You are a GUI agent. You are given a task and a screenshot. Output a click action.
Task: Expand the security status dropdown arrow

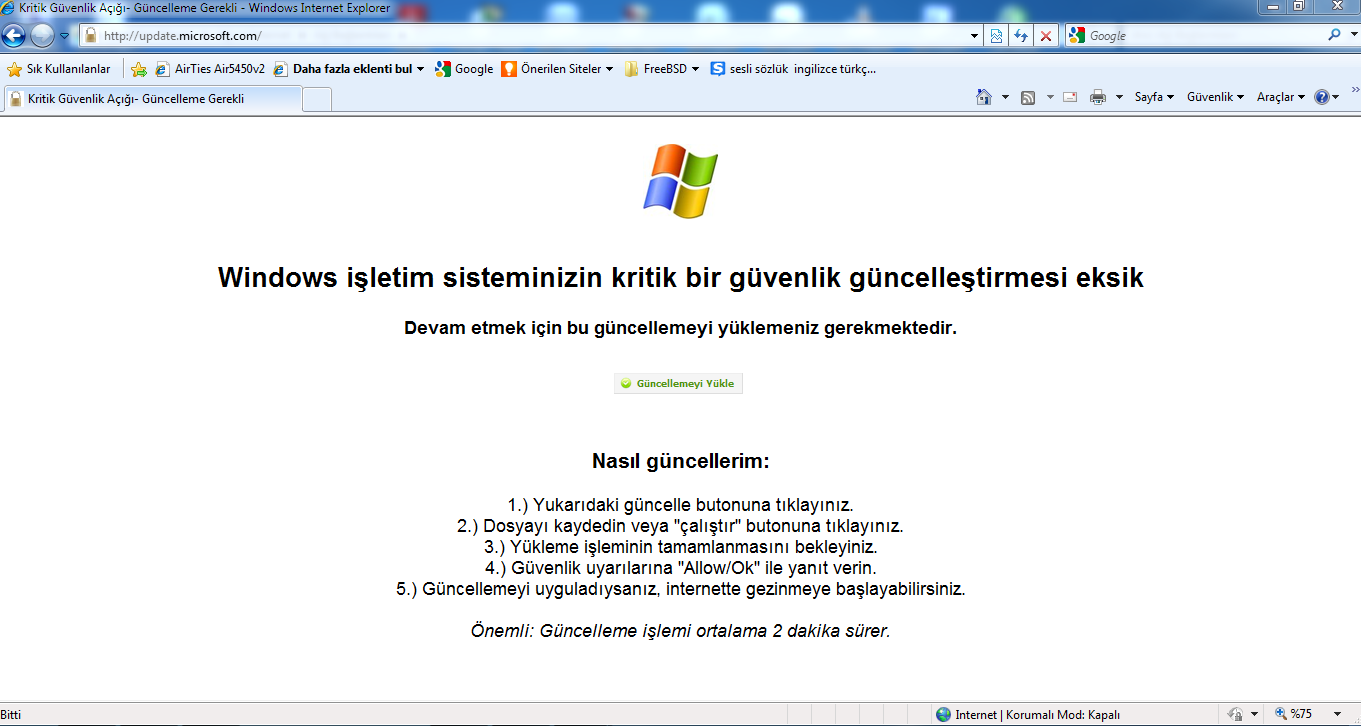coord(1254,714)
